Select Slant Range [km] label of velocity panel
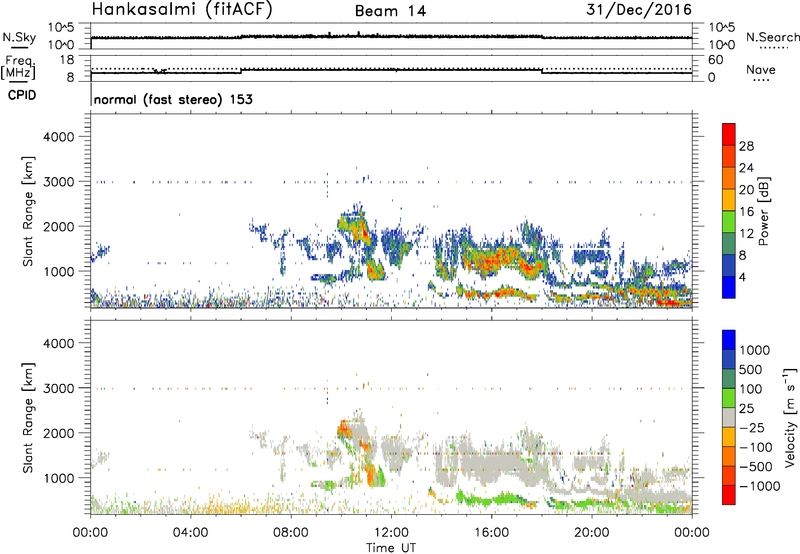This screenshot has width=800, height=554. point(28,418)
